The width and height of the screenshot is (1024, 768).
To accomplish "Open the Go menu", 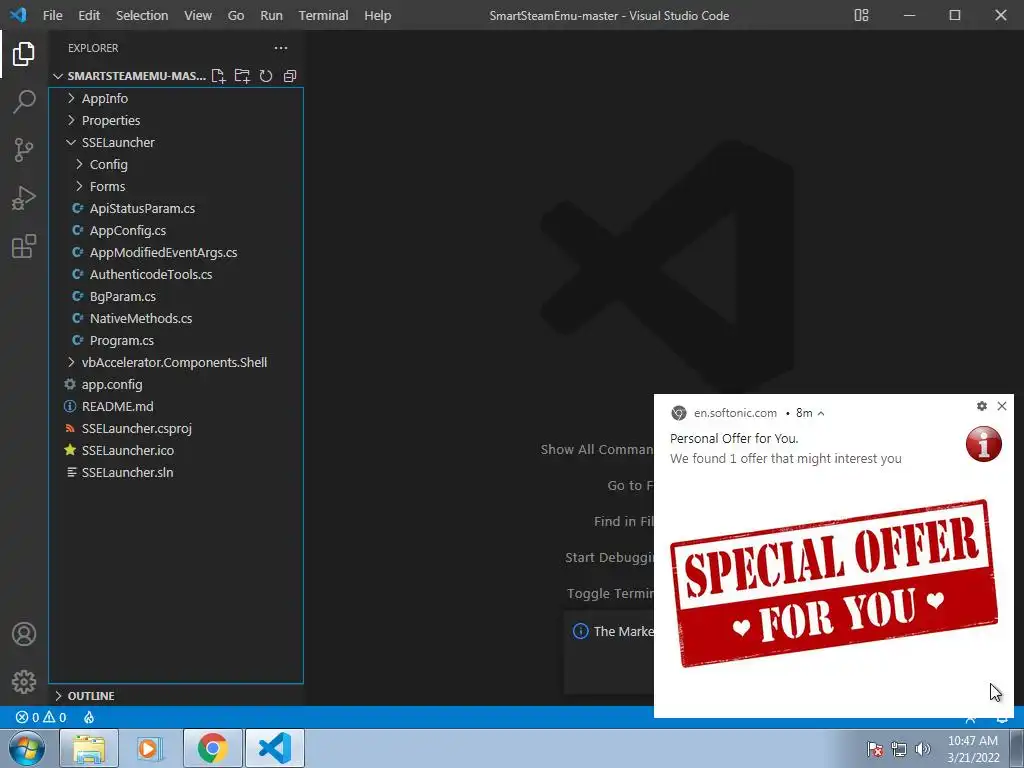I will (x=236, y=15).
